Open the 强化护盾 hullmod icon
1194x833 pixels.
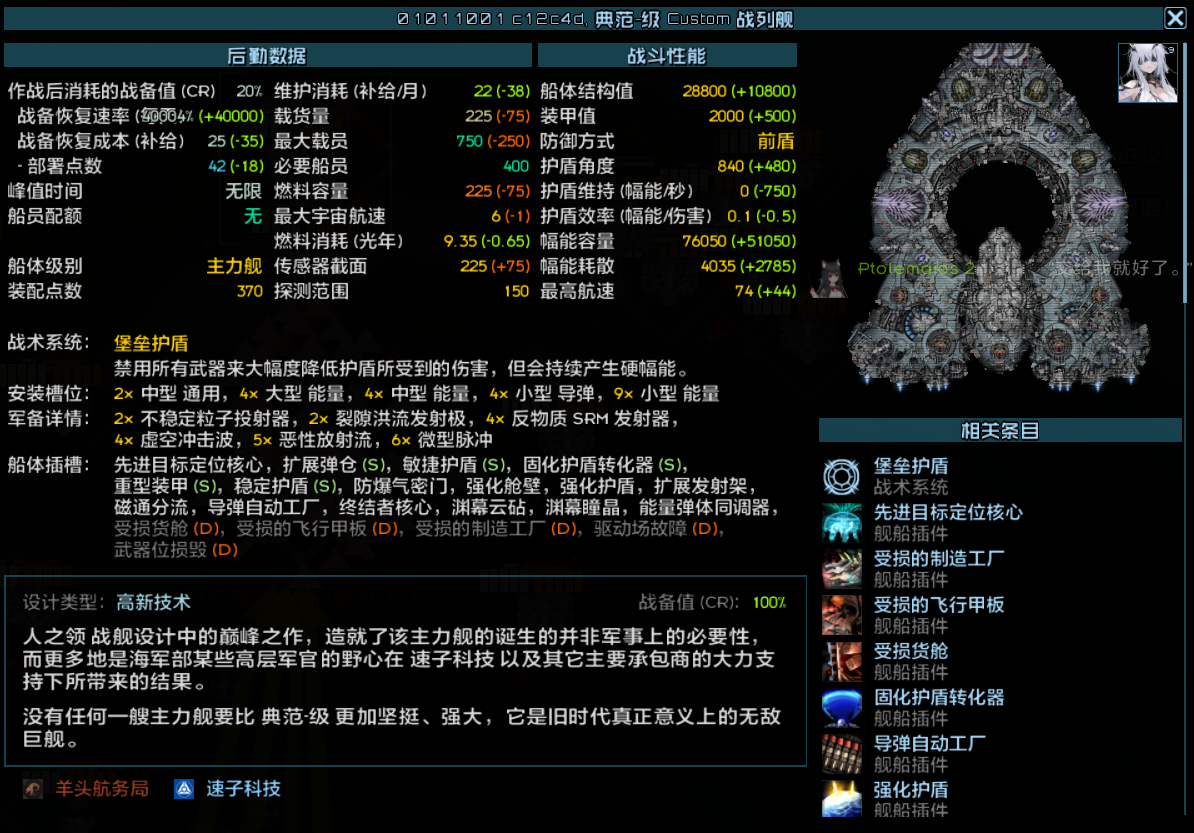click(841, 799)
